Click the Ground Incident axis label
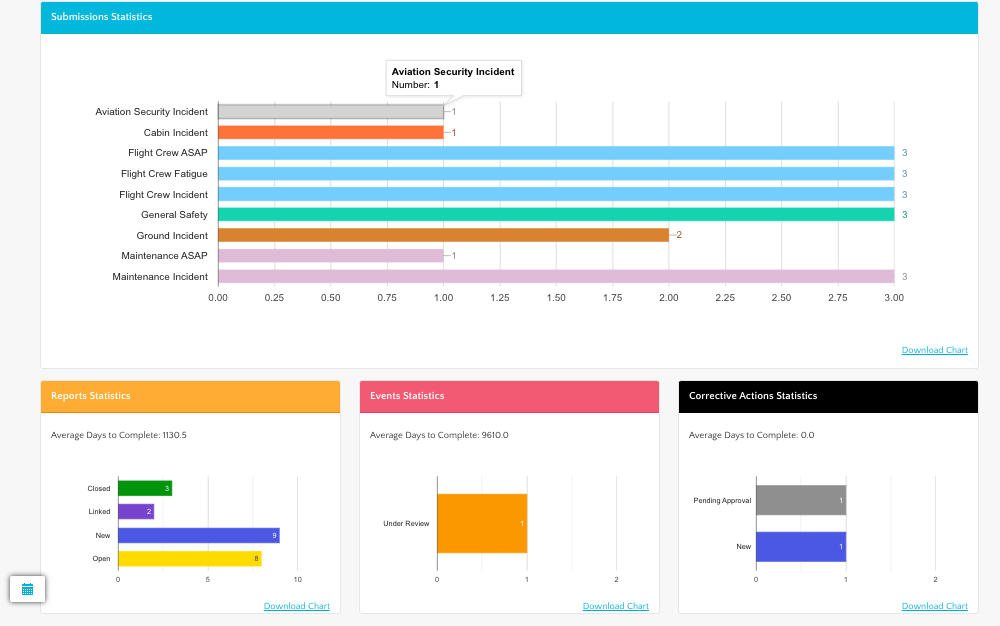This screenshot has height=626, width=1000. tap(172, 235)
